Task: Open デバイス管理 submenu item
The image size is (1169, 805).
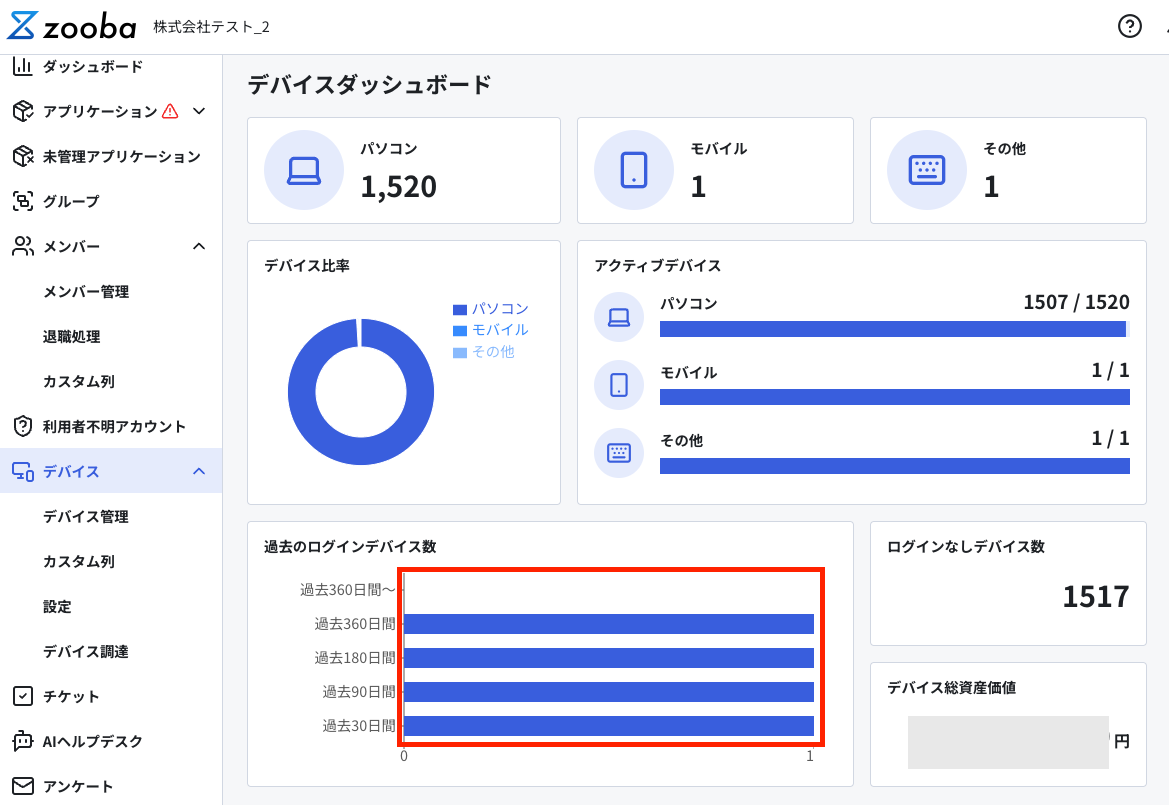Action: pyautogui.click(x=86, y=517)
